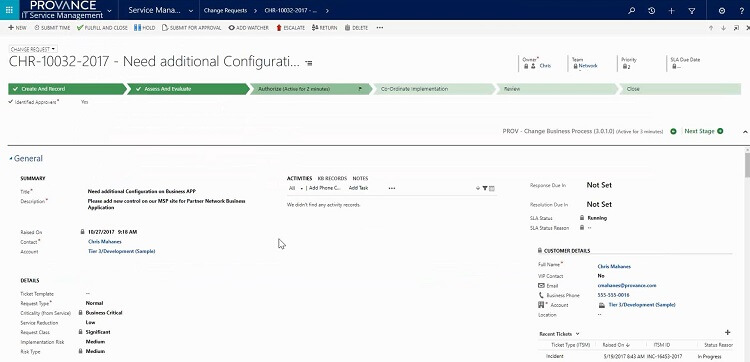
Task: Click the Next Stage button
Action: tap(704, 131)
